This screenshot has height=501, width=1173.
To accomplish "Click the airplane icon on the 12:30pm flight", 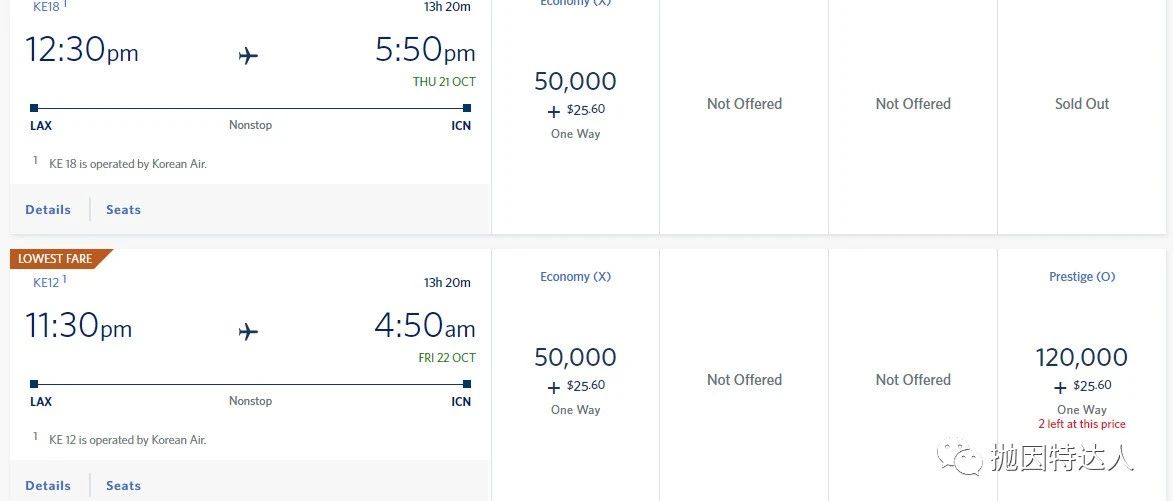I will click(x=249, y=56).
